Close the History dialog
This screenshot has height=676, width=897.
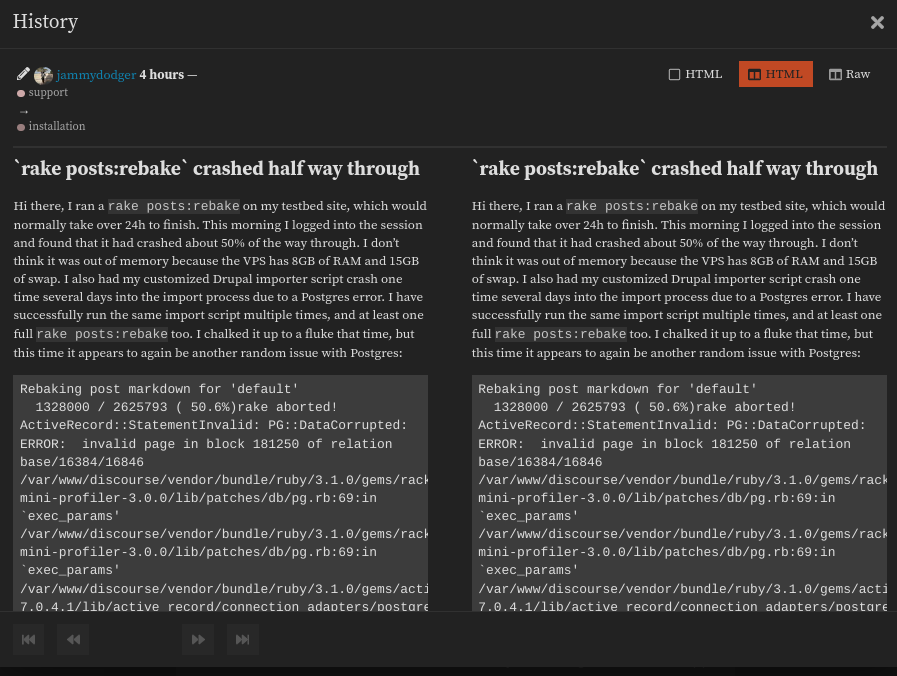877,22
